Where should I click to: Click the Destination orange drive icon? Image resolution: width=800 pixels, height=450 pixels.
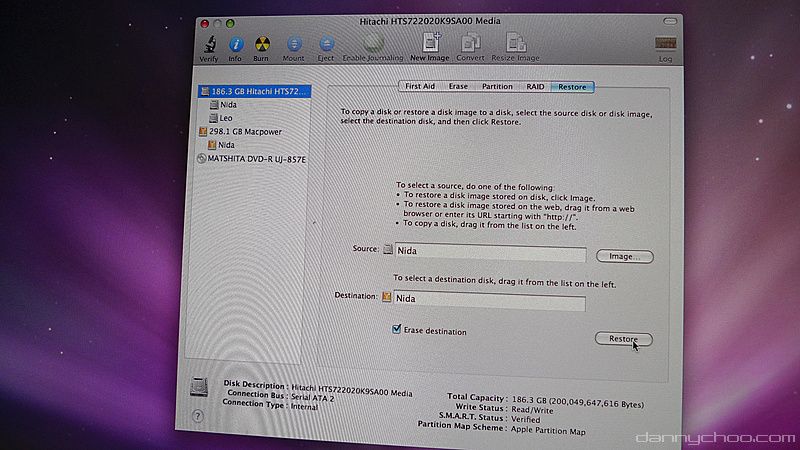coord(386,296)
